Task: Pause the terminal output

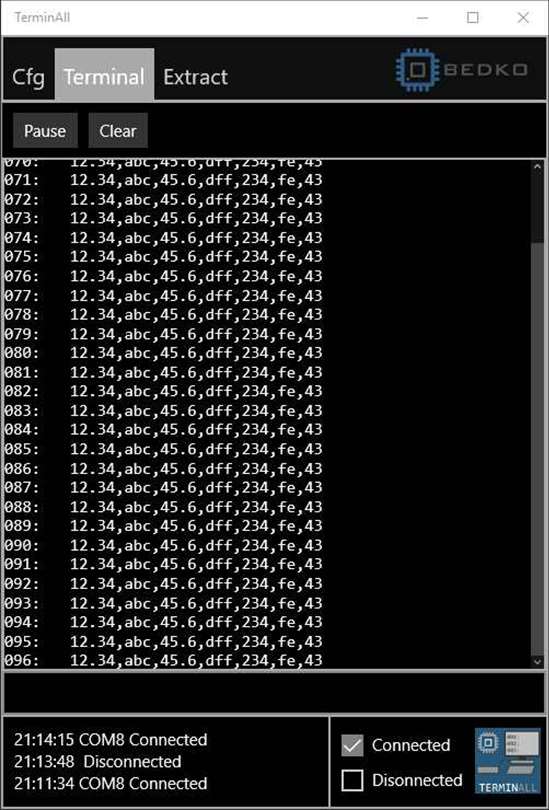Action: point(45,131)
